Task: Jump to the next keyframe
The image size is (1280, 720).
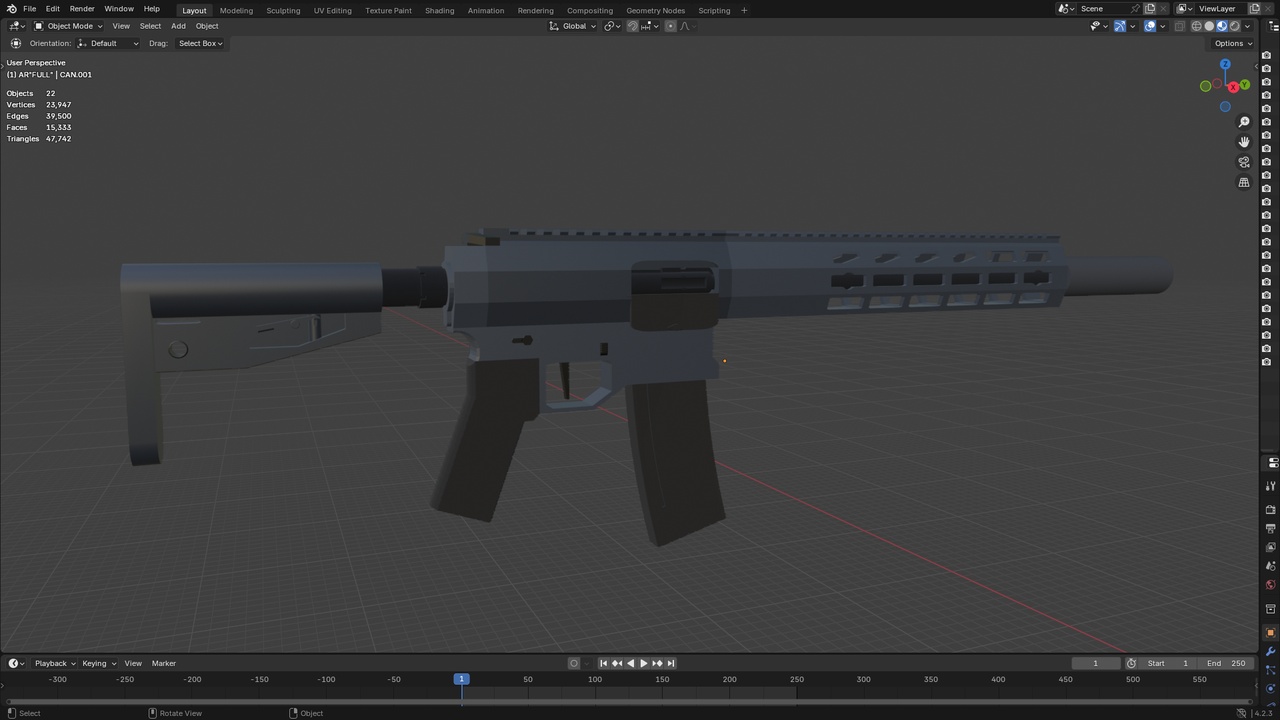Action: 657,663
